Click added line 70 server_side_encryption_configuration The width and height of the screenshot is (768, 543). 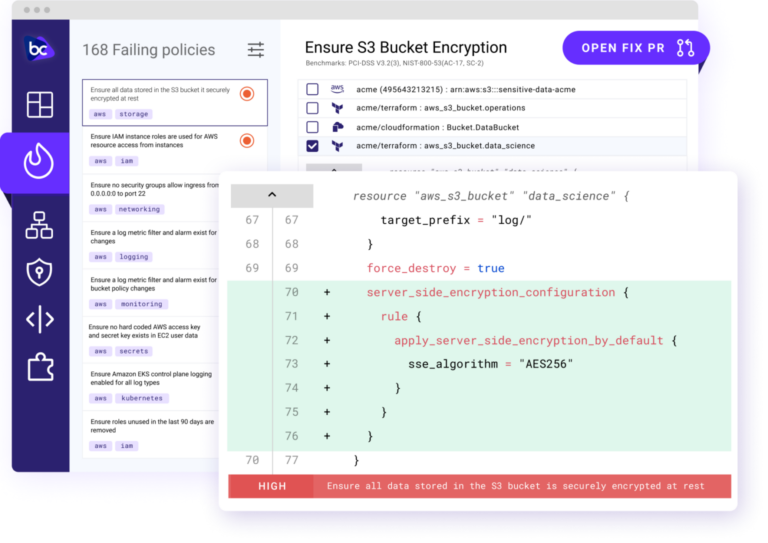[479, 292]
